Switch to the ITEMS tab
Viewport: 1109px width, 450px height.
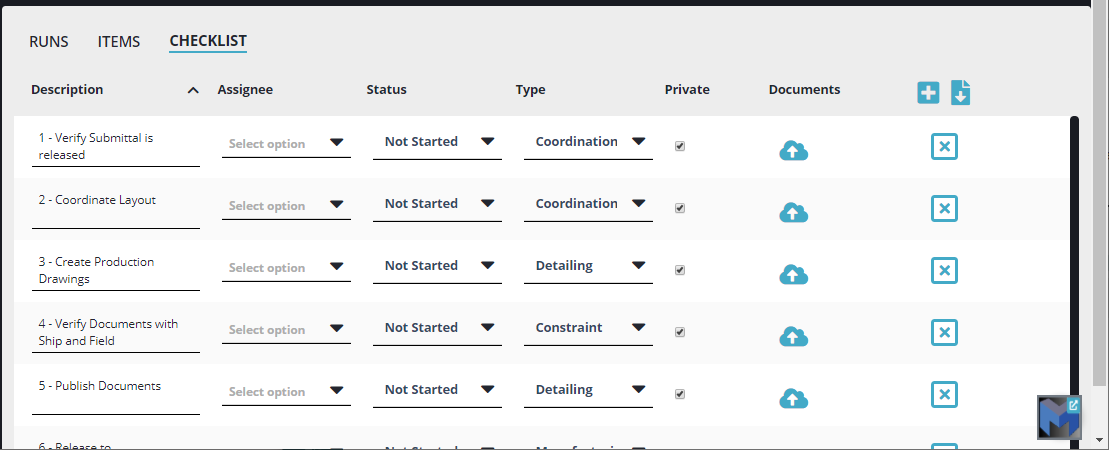(119, 42)
